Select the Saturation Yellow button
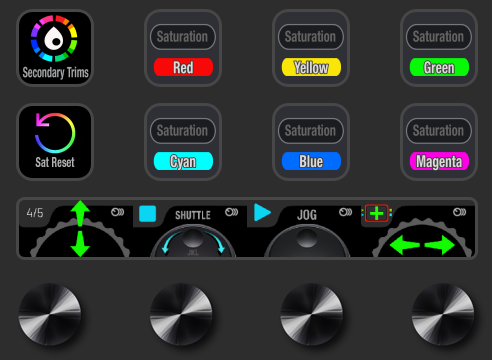Viewport: 492px width, 360px height. click(x=311, y=48)
